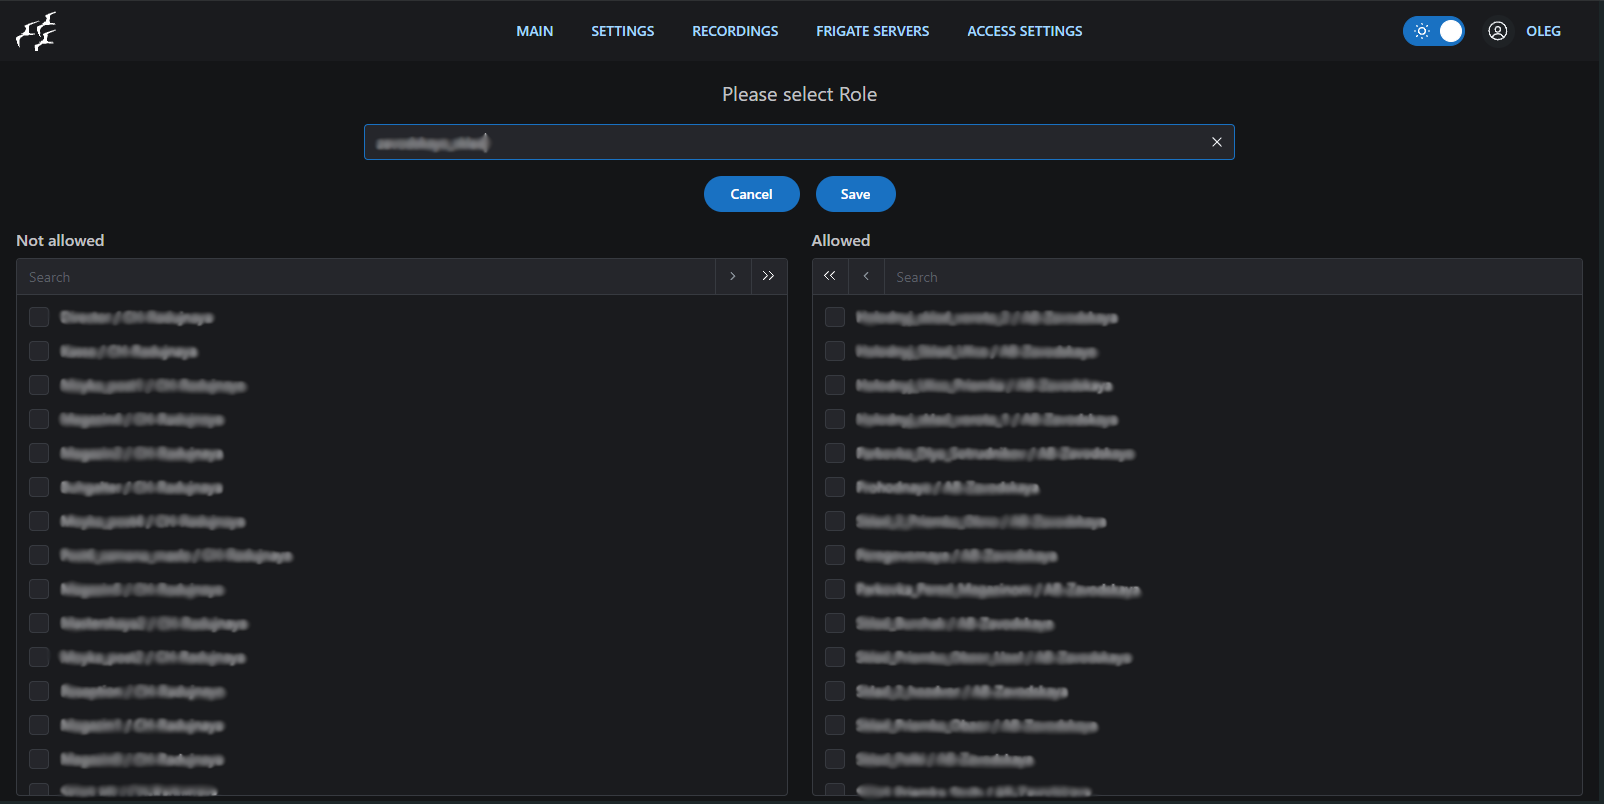
Task: Click the sun icon in theme switch
Action: coord(1421,31)
